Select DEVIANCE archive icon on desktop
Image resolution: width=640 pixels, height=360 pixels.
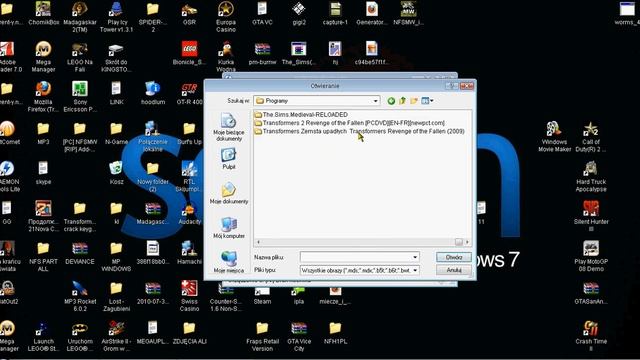(80, 253)
